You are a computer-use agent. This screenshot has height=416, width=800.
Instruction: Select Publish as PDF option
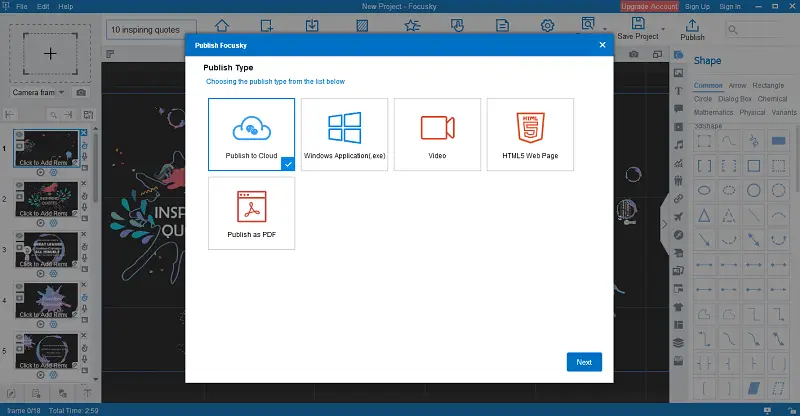pyautogui.click(x=251, y=213)
